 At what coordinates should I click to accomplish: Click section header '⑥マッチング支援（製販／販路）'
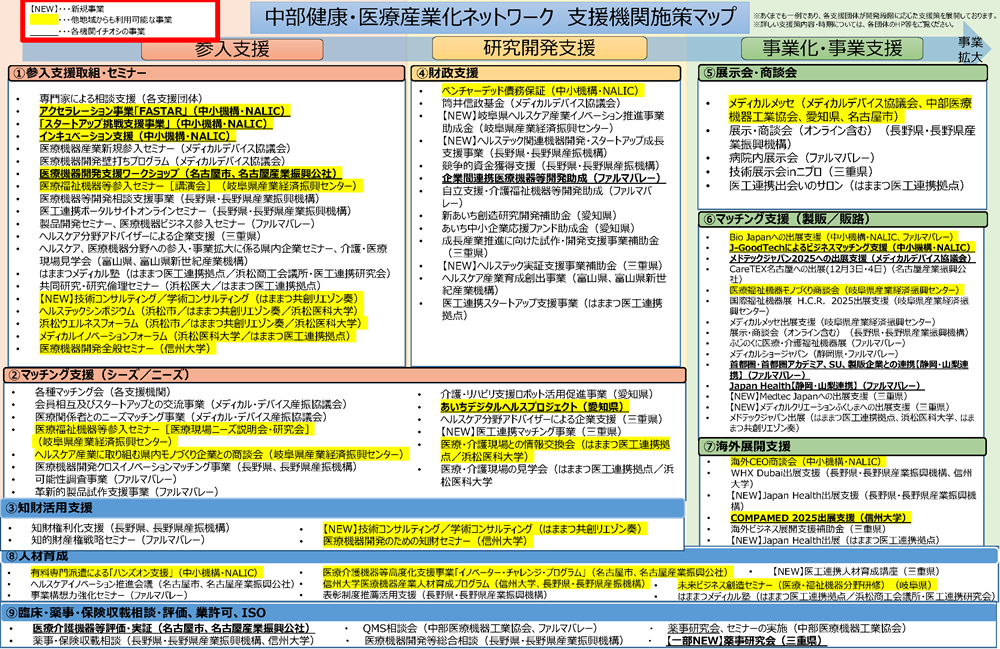842,219
